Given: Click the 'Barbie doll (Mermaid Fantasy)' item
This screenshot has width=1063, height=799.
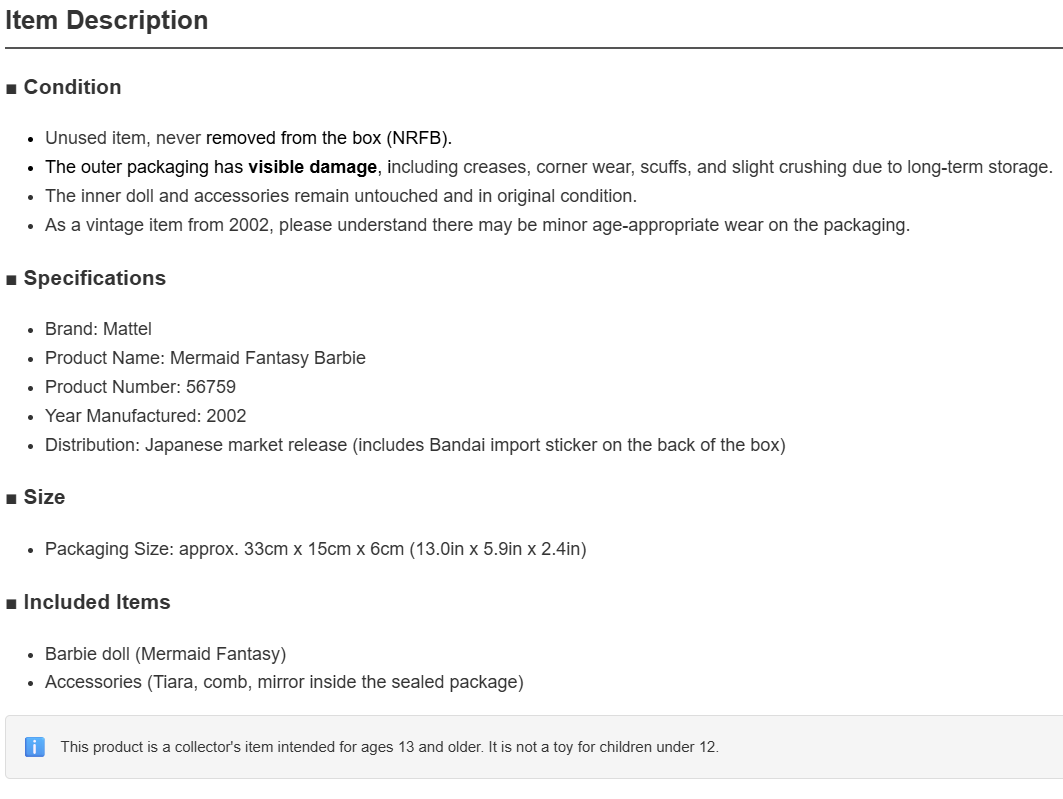Looking at the screenshot, I should (165, 654).
